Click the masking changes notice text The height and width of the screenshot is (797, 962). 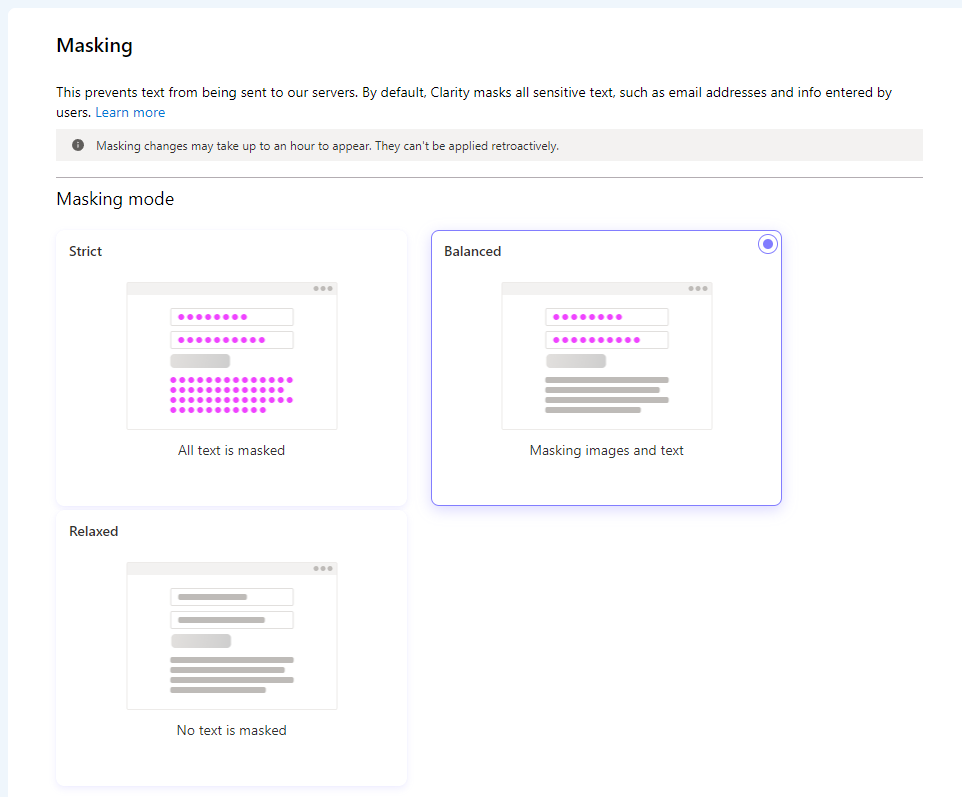click(x=327, y=146)
